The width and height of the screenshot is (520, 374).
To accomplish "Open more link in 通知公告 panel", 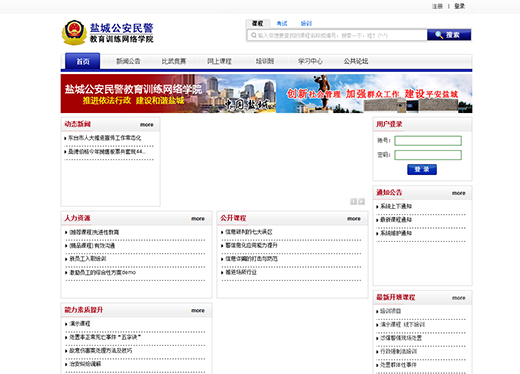I will (459, 193).
